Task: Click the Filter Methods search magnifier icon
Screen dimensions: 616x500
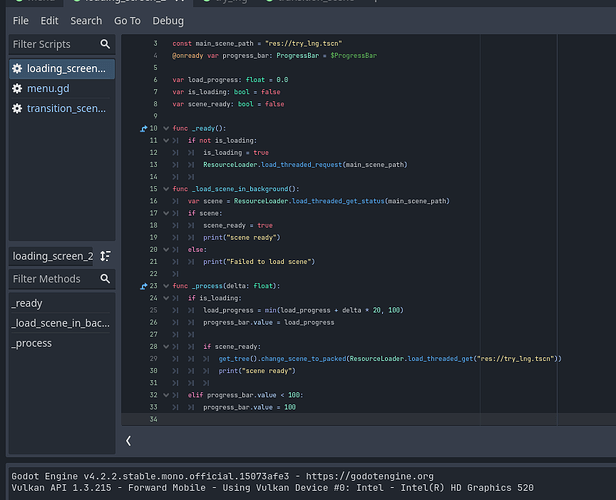Action: point(106,279)
